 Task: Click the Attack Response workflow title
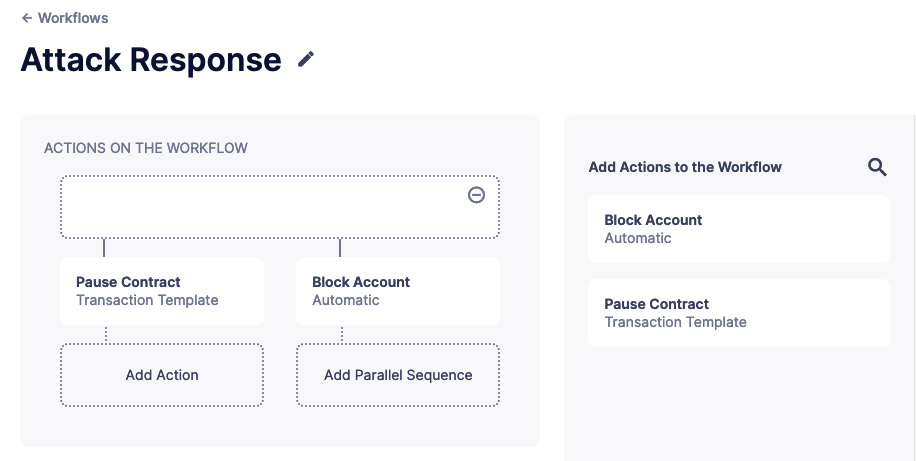click(151, 60)
